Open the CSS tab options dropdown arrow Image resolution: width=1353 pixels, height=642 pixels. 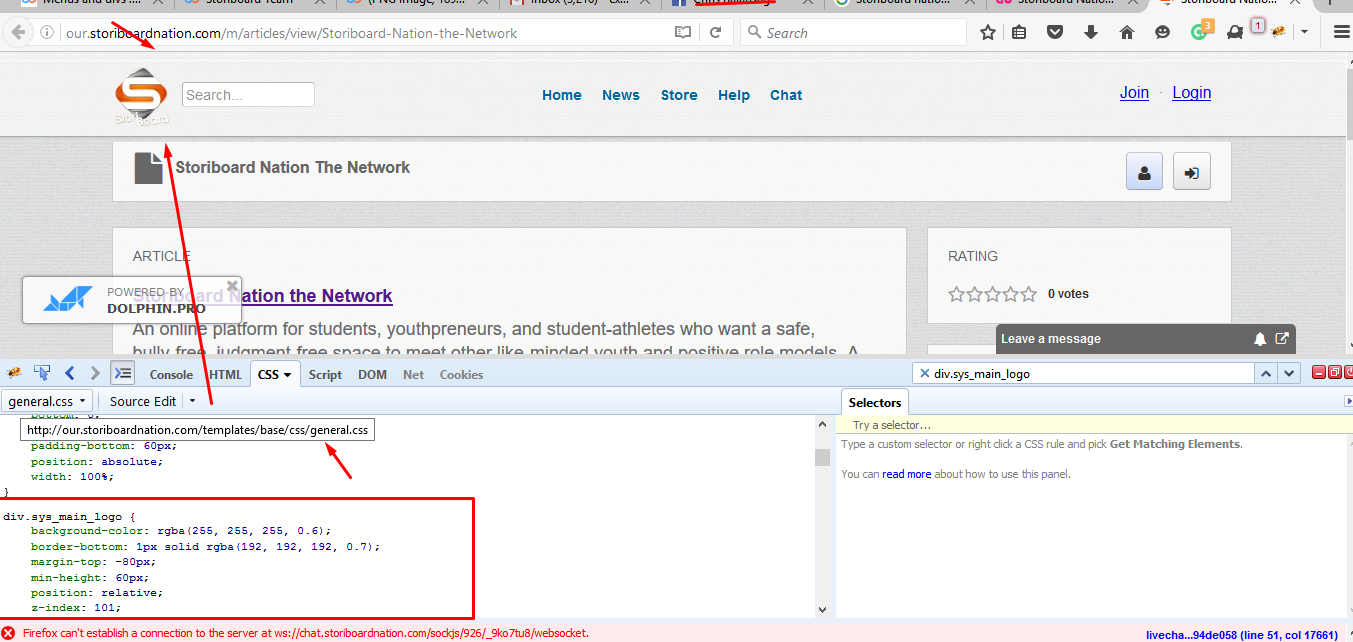tap(288, 375)
